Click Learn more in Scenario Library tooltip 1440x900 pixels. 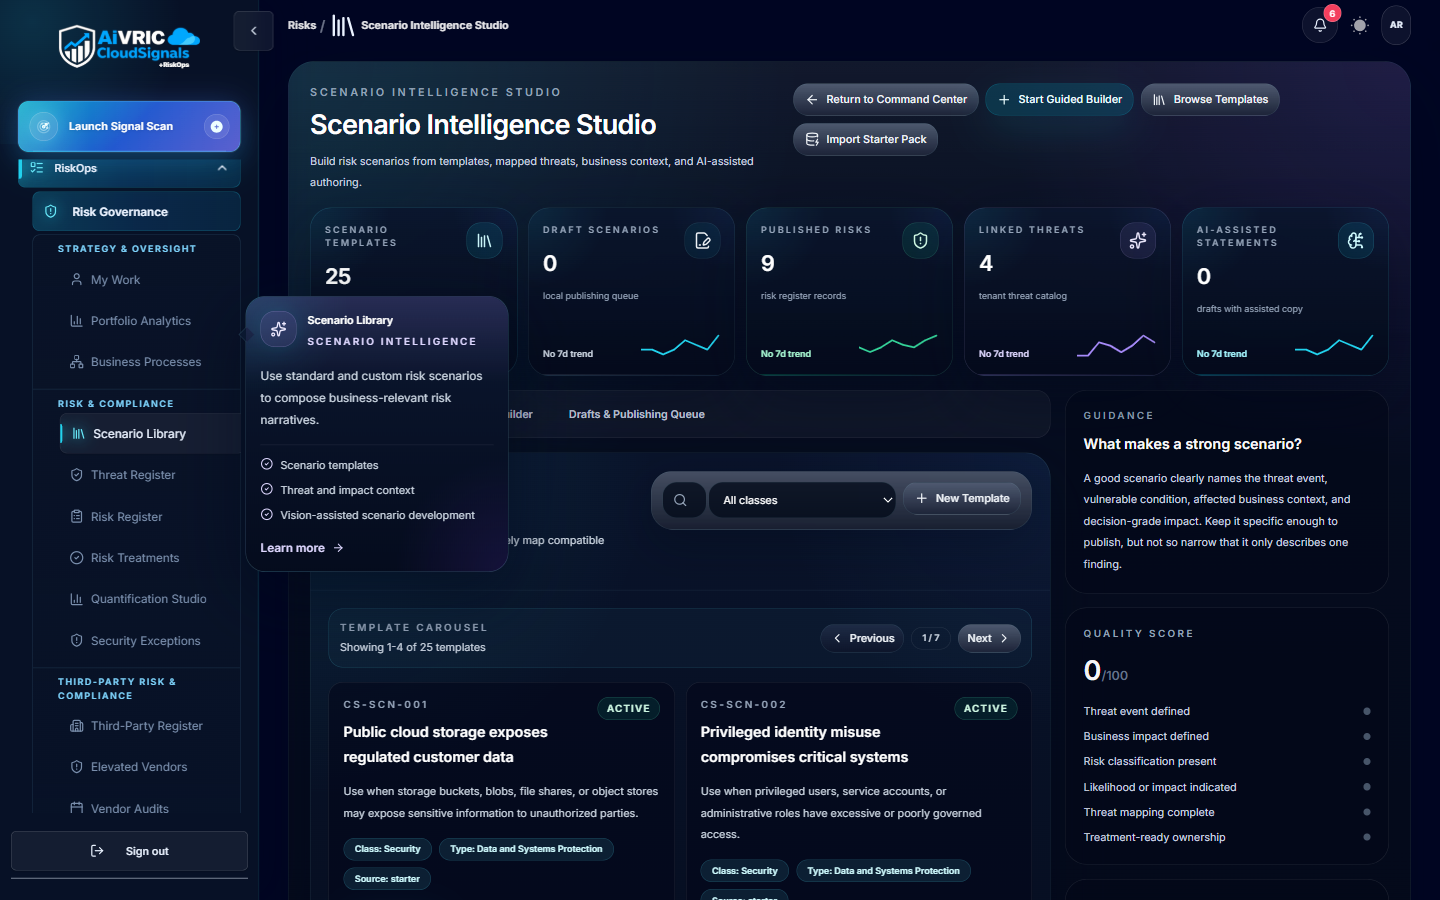coord(301,548)
